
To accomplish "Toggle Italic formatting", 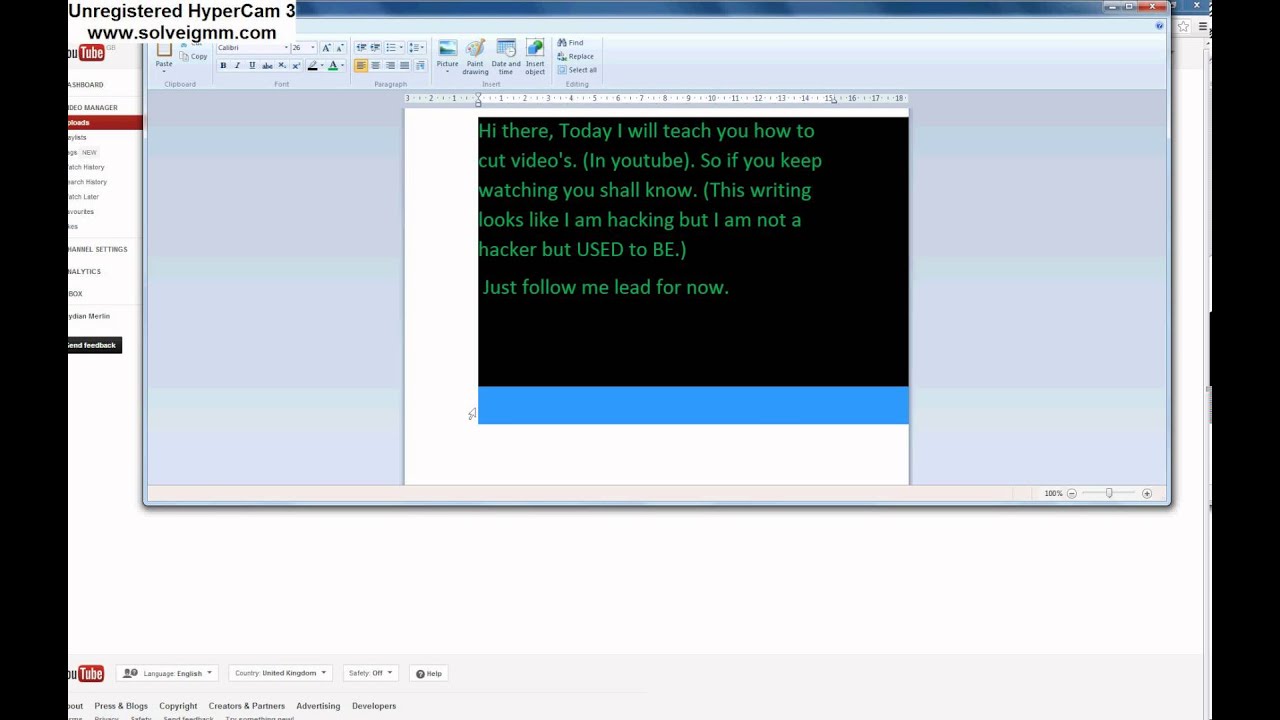I will tap(237, 66).
